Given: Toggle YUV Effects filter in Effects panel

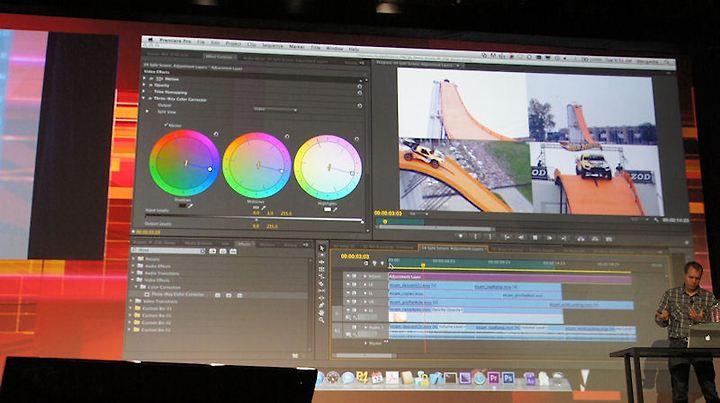Looking at the screenshot, I should [233, 251].
